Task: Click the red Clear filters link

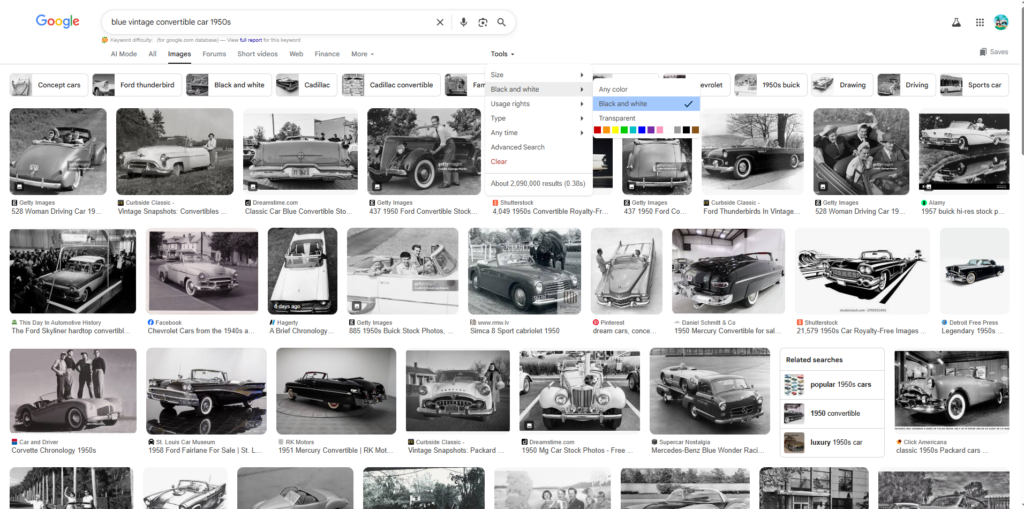Action: pos(498,161)
